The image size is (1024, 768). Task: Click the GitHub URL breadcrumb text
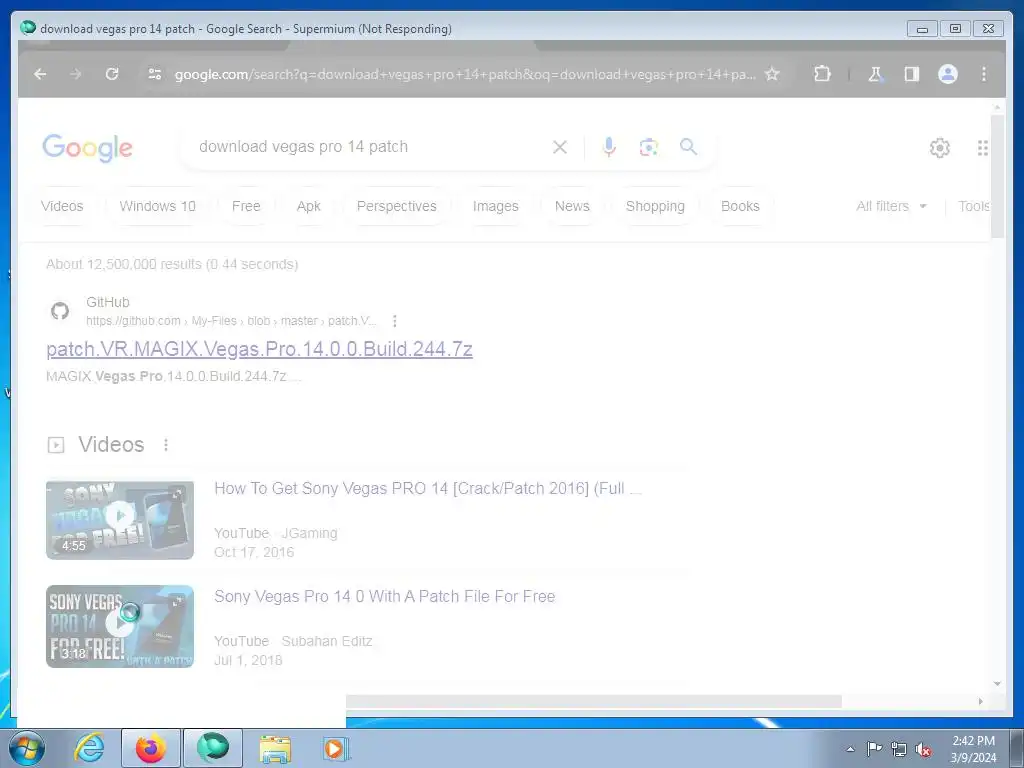(x=232, y=321)
